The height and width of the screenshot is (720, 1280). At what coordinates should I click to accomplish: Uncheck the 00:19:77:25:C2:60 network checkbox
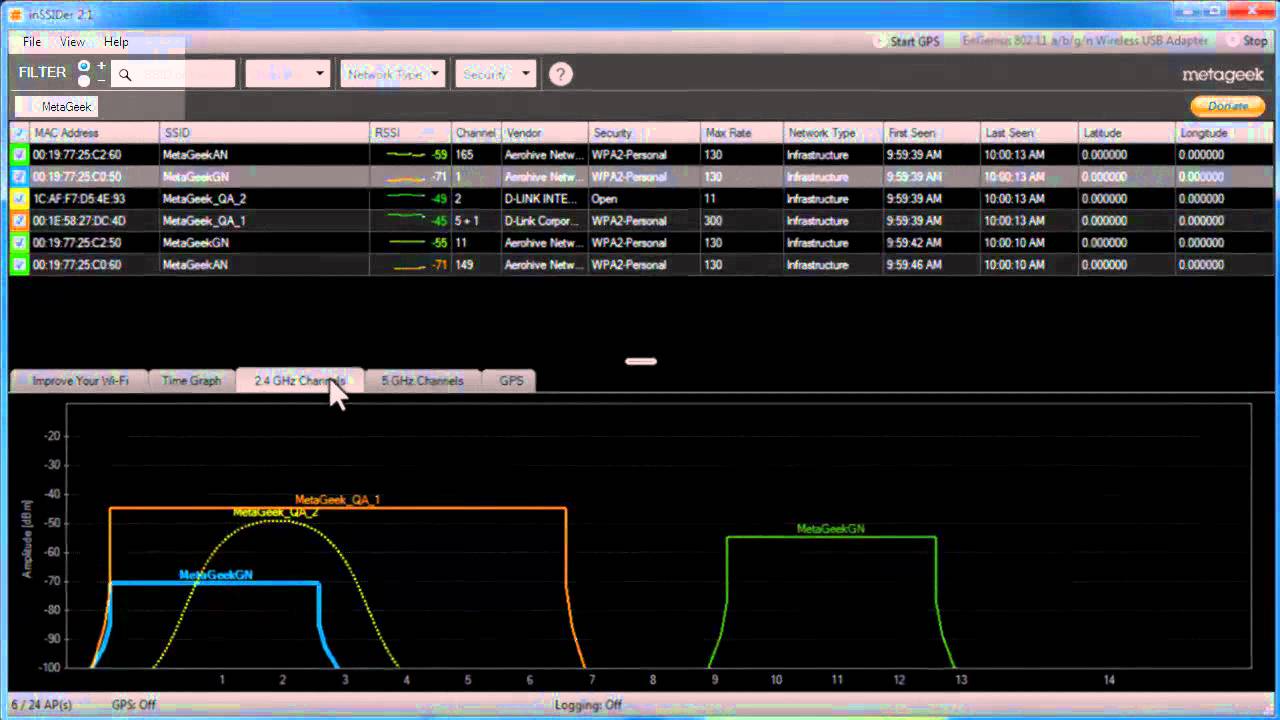coord(19,155)
